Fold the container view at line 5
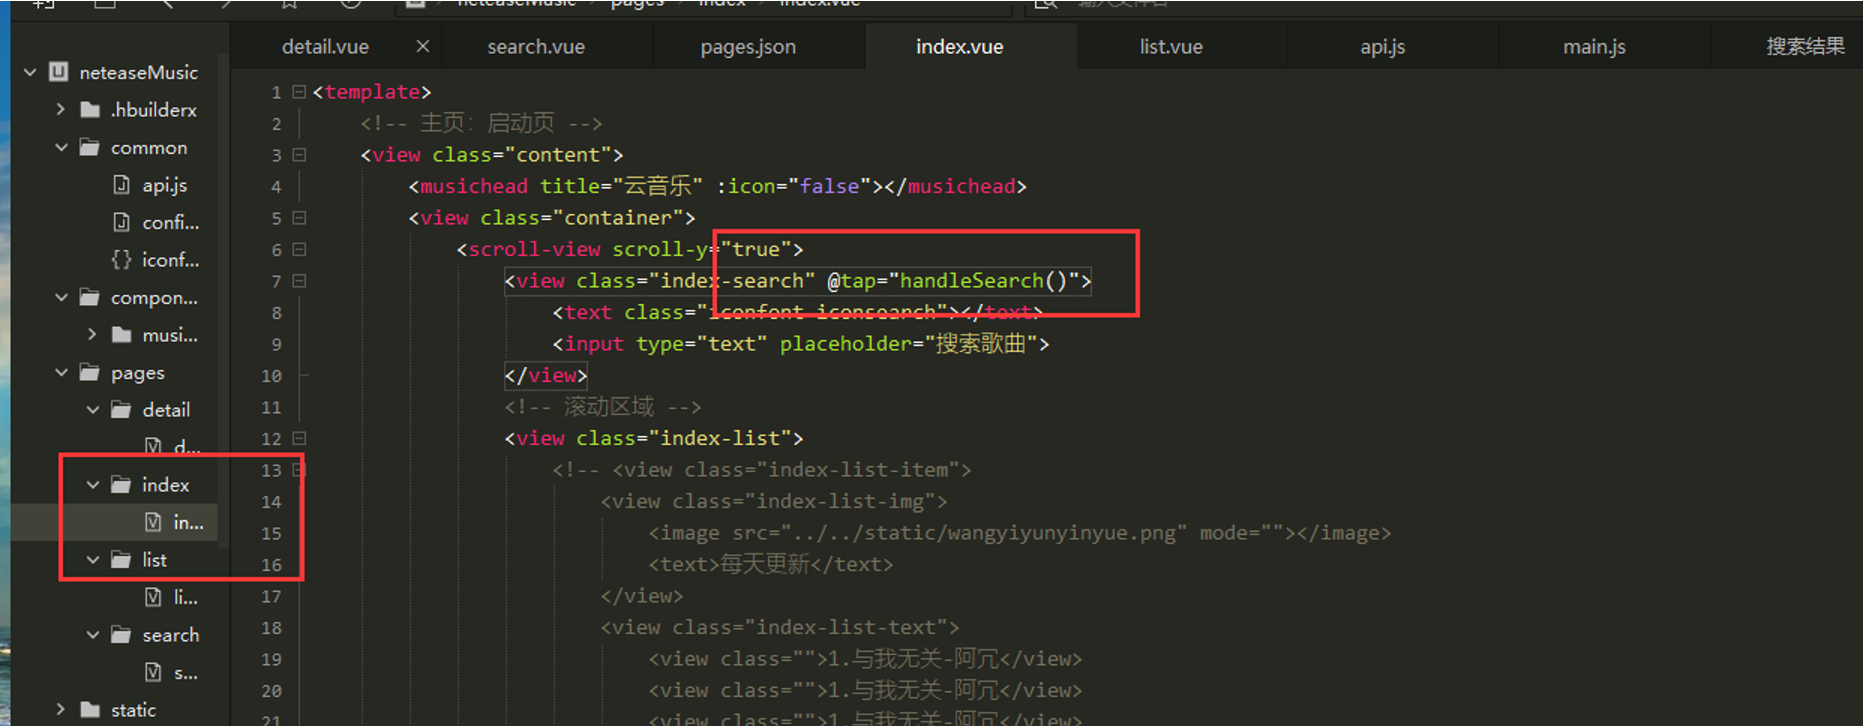The width and height of the screenshot is (1863, 726). (299, 217)
